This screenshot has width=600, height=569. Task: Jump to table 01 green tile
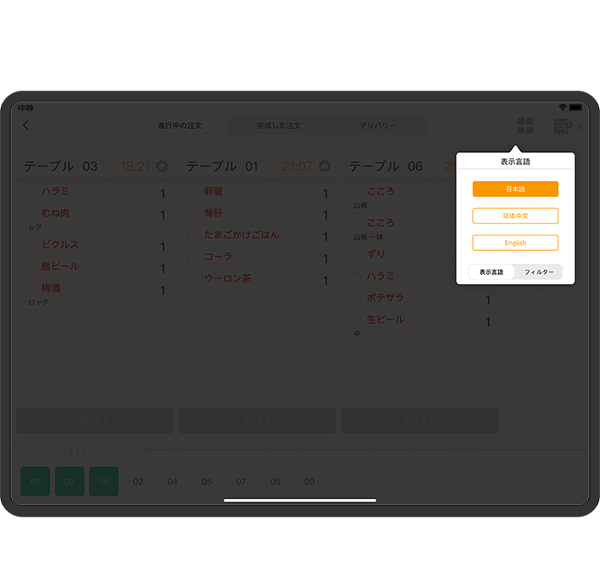35,481
